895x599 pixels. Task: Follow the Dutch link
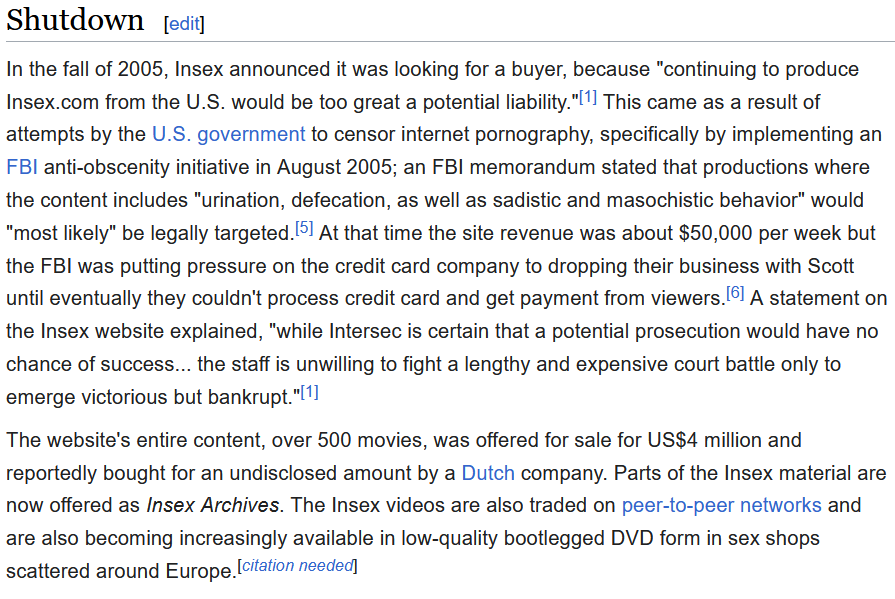tap(488, 472)
